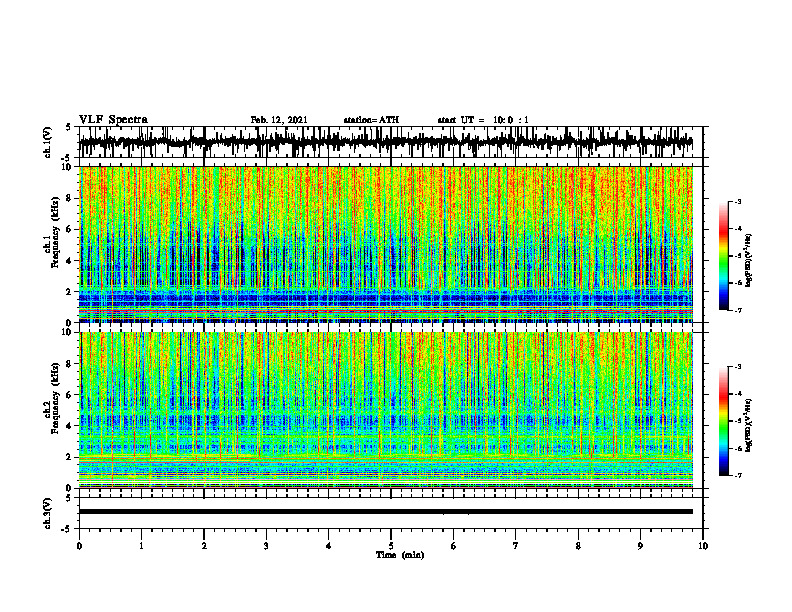Click the ch.1 color bar log(PSD) label
This screenshot has width=792, height=612.
[x=748, y=260]
